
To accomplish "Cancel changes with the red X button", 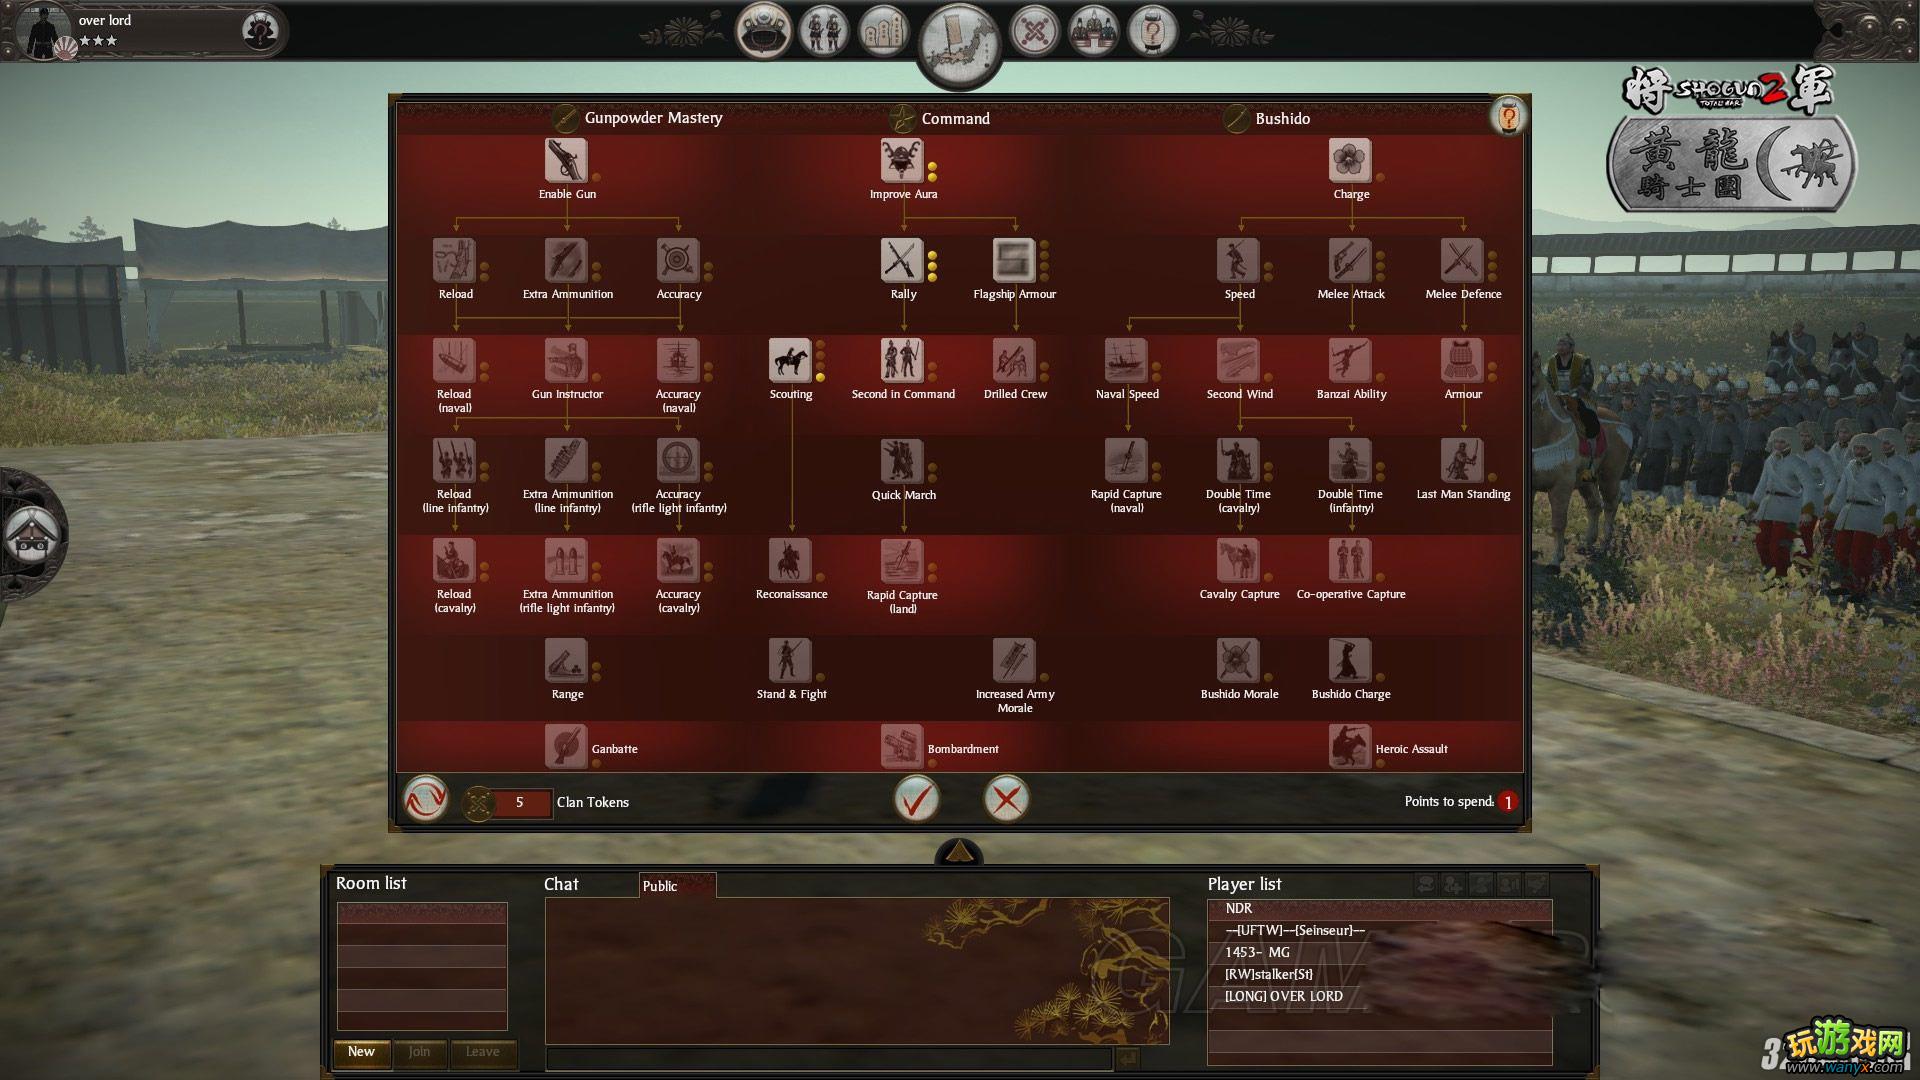I will tap(1007, 799).
